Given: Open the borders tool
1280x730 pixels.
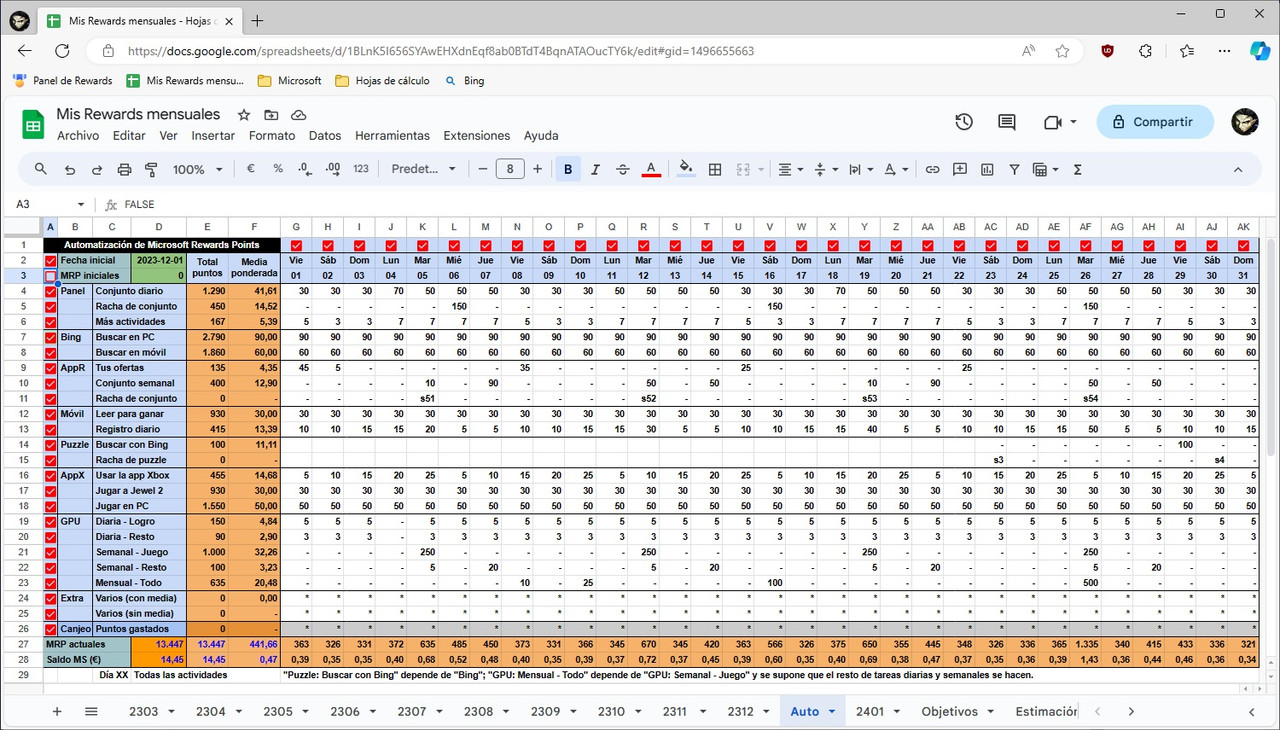Looking at the screenshot, I should pyautogui.click(x=715, y=169).
